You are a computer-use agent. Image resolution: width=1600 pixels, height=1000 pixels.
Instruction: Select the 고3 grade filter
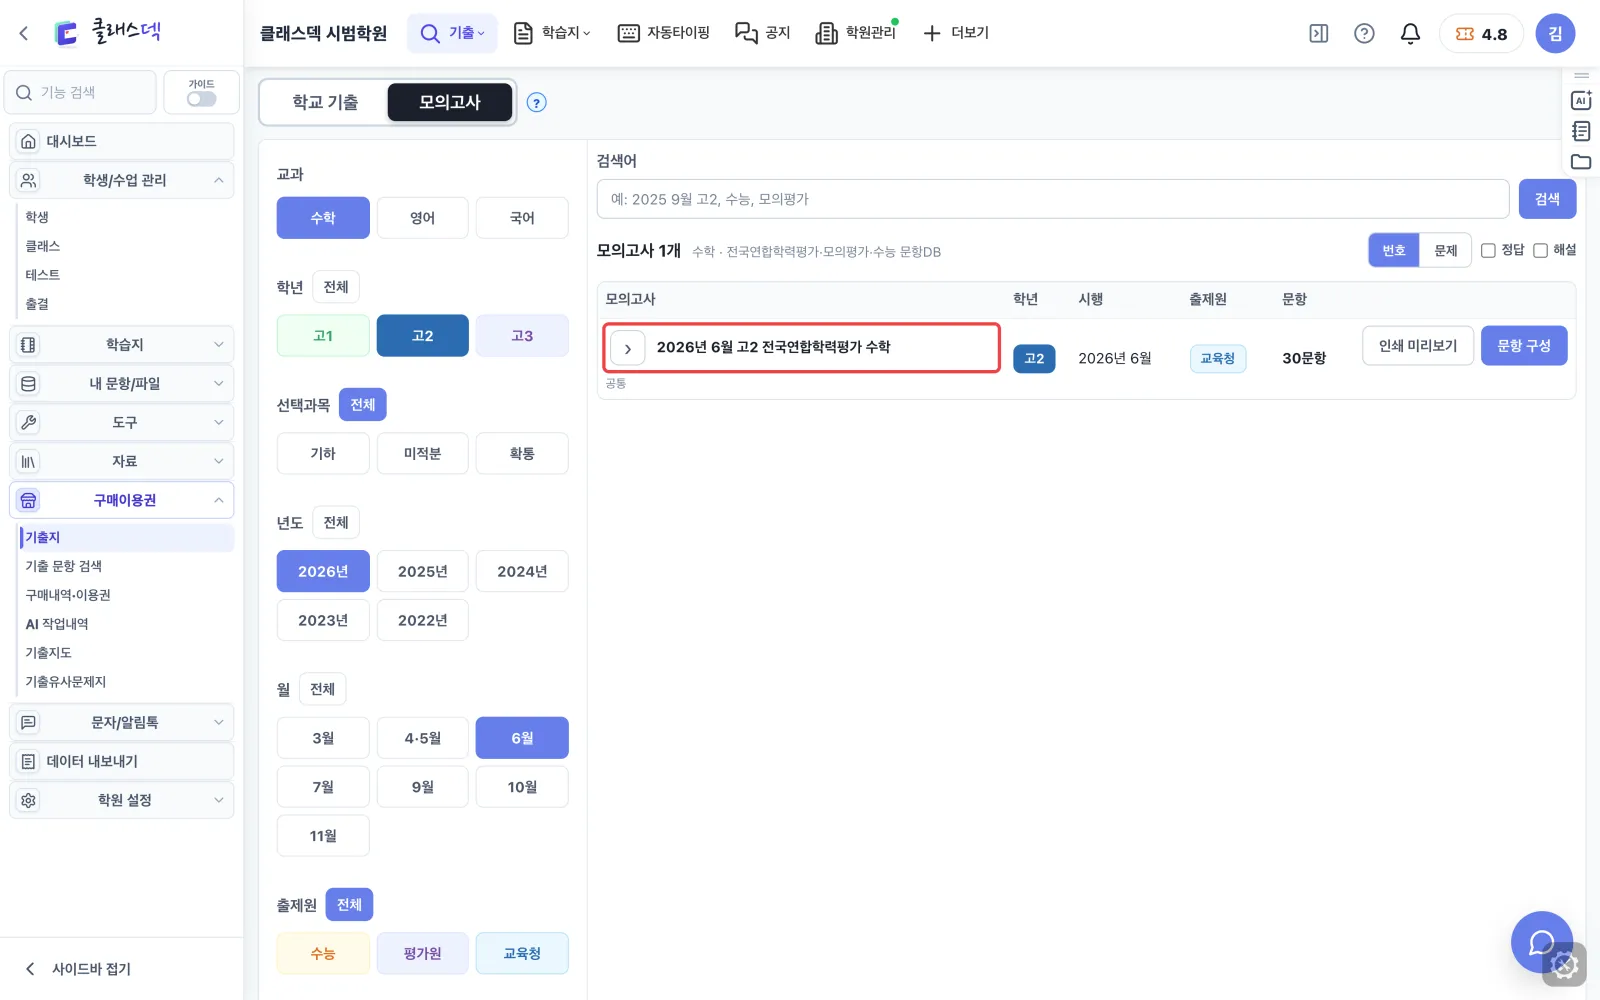pos(522,335)
